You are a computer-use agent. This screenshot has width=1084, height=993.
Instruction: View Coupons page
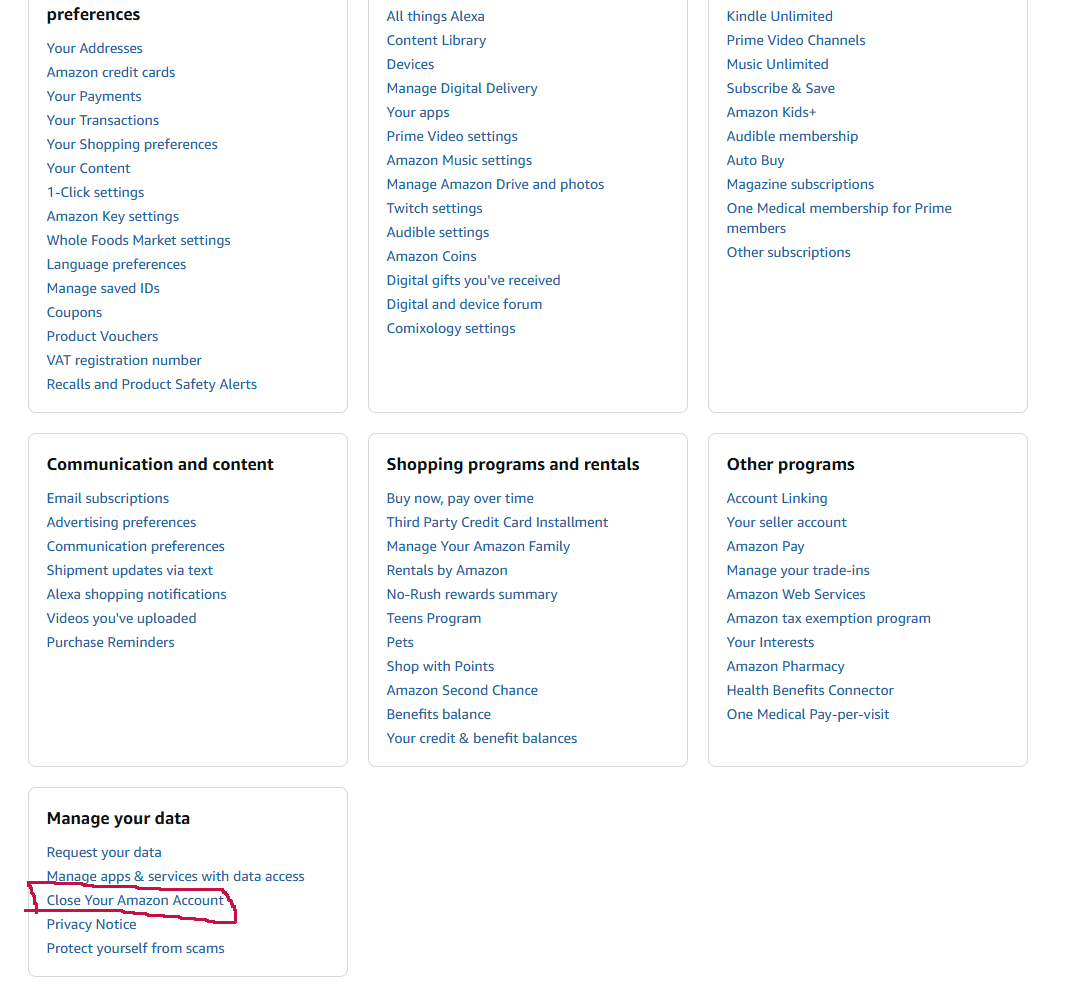(75, 313)
